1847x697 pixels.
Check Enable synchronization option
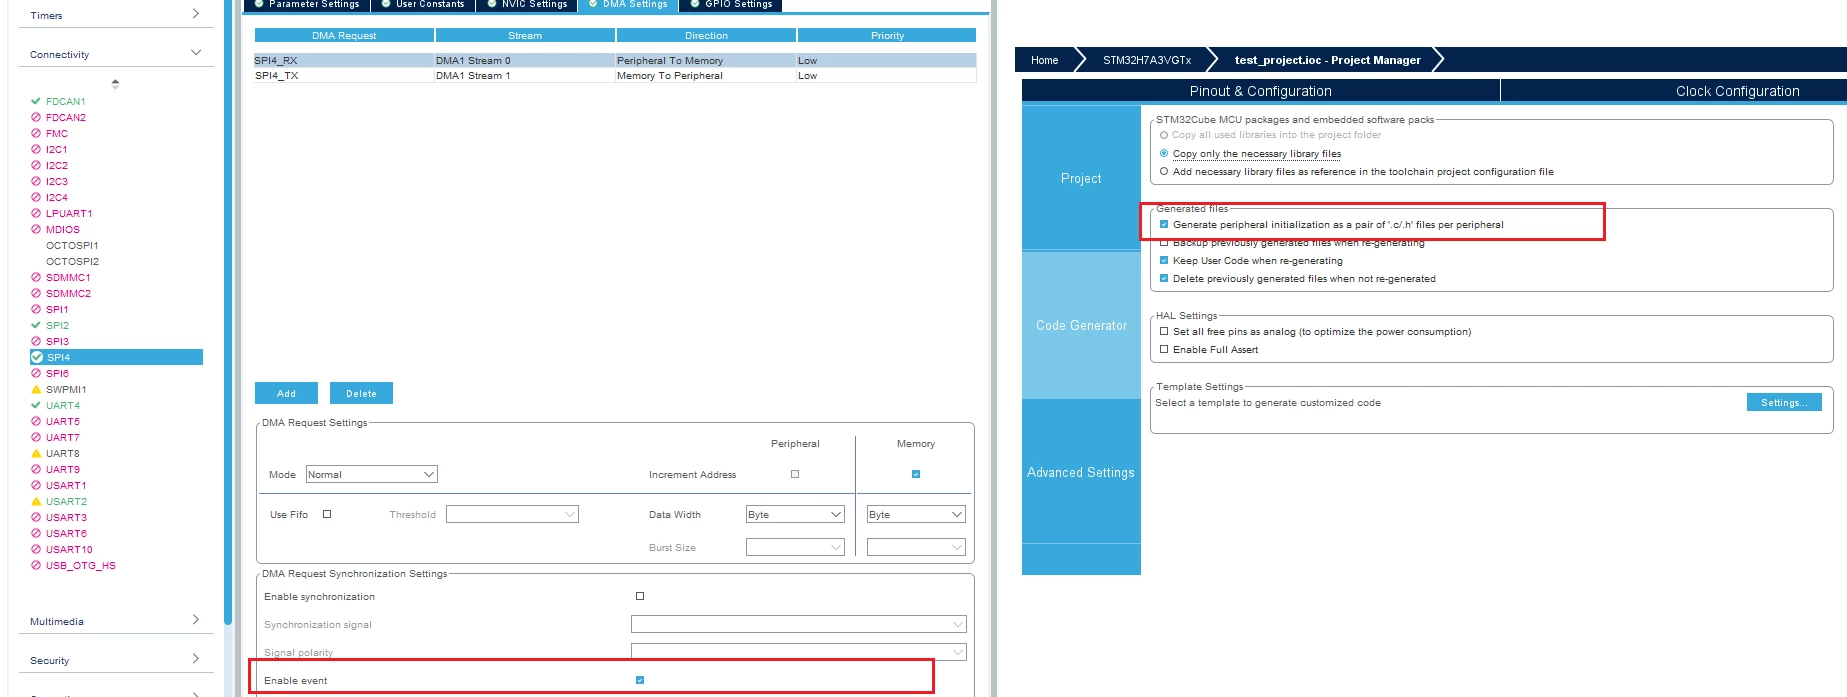click(640, 596)
